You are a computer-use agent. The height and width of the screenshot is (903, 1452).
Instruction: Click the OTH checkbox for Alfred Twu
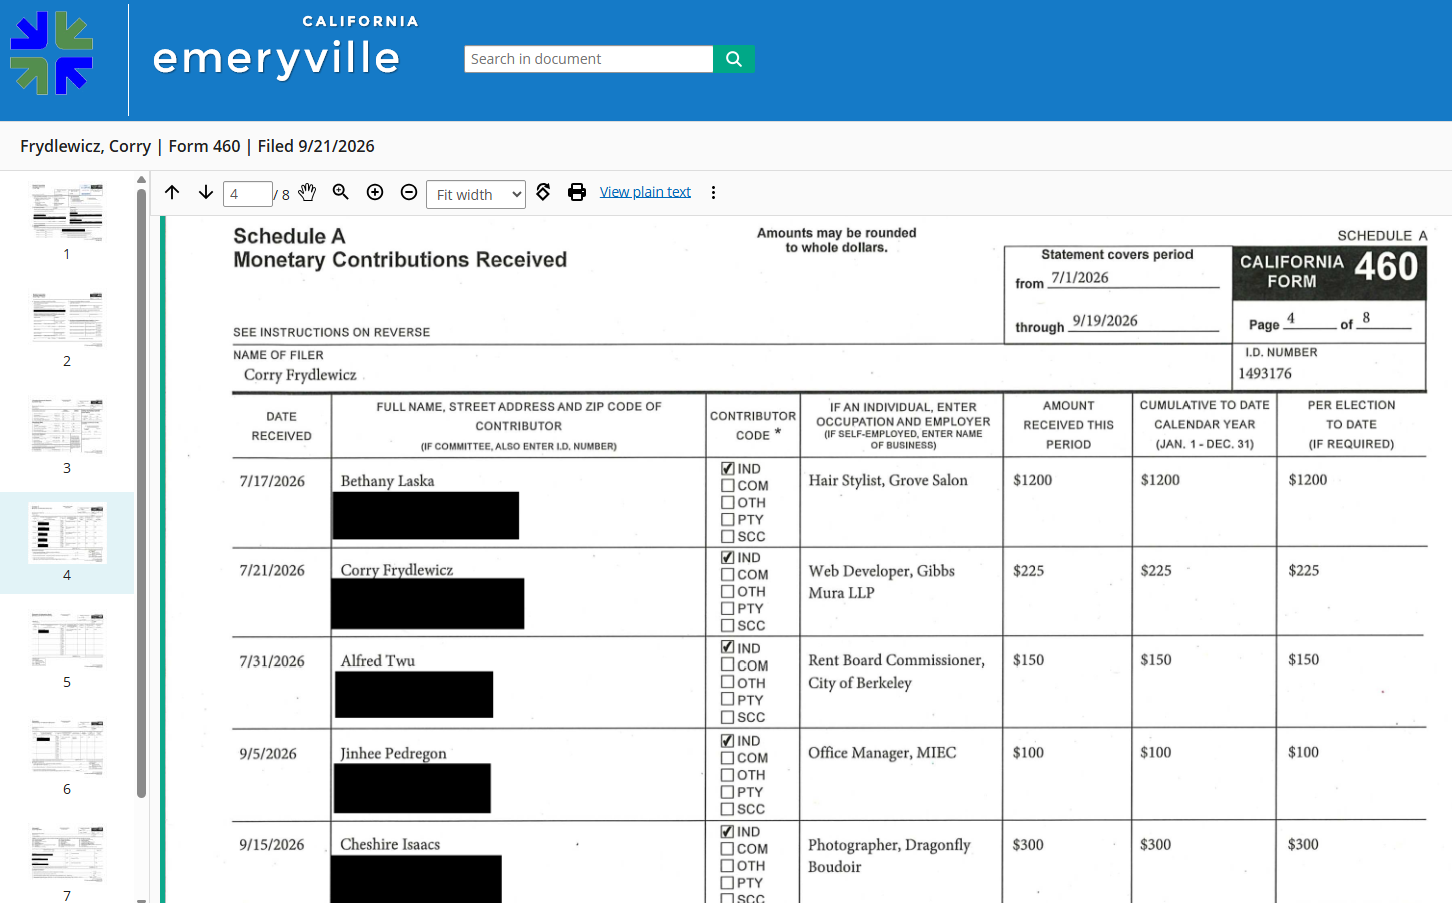coord(728,682)
